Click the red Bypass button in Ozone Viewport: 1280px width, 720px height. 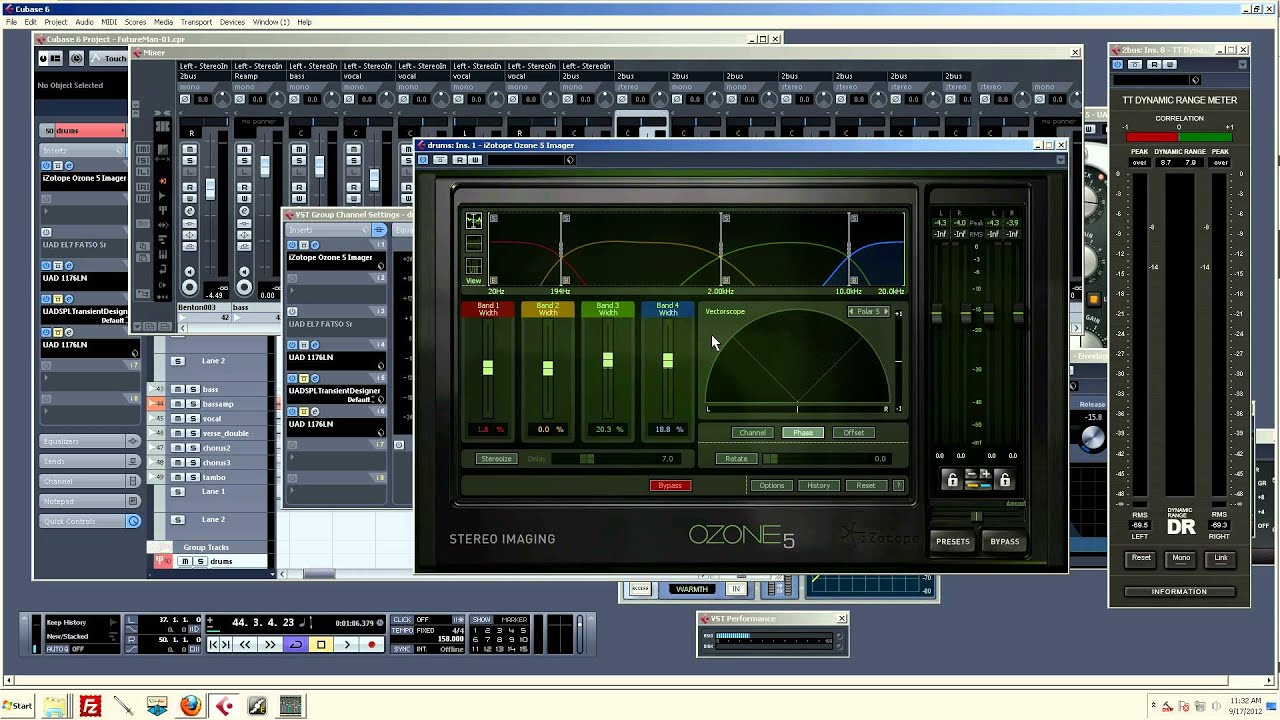670,486
